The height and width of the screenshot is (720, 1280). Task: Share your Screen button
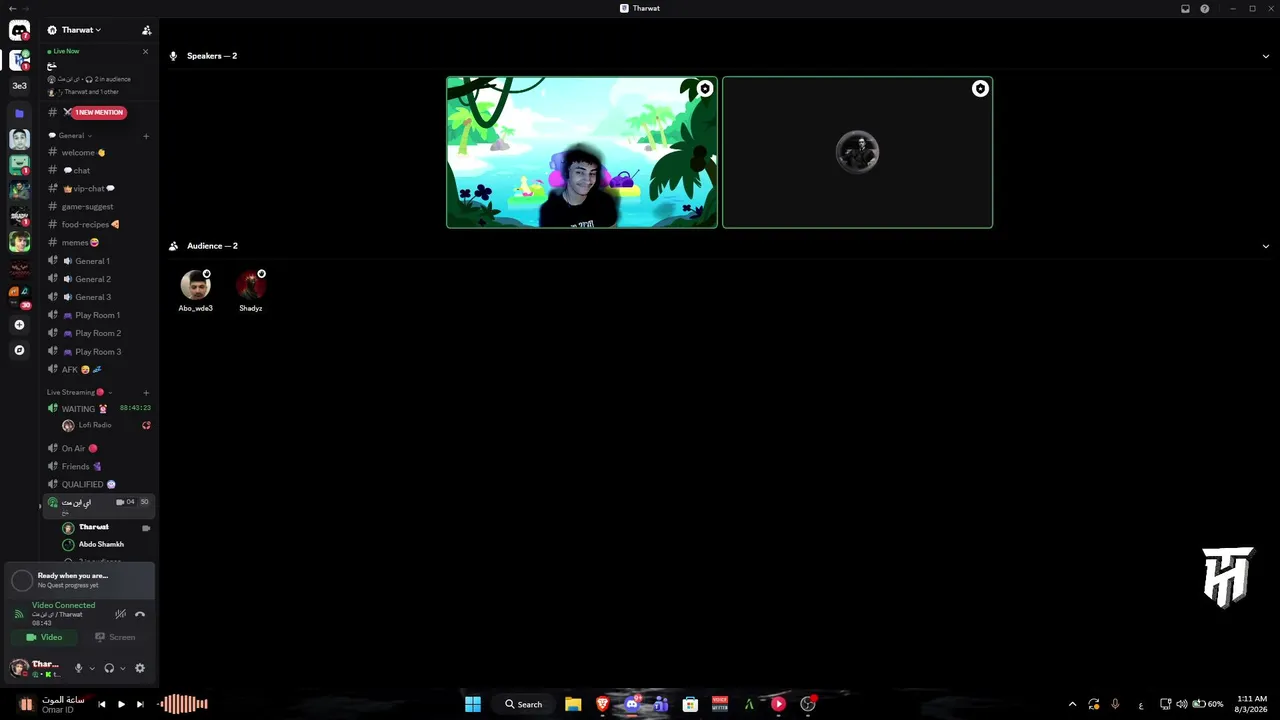click(115, 637)
